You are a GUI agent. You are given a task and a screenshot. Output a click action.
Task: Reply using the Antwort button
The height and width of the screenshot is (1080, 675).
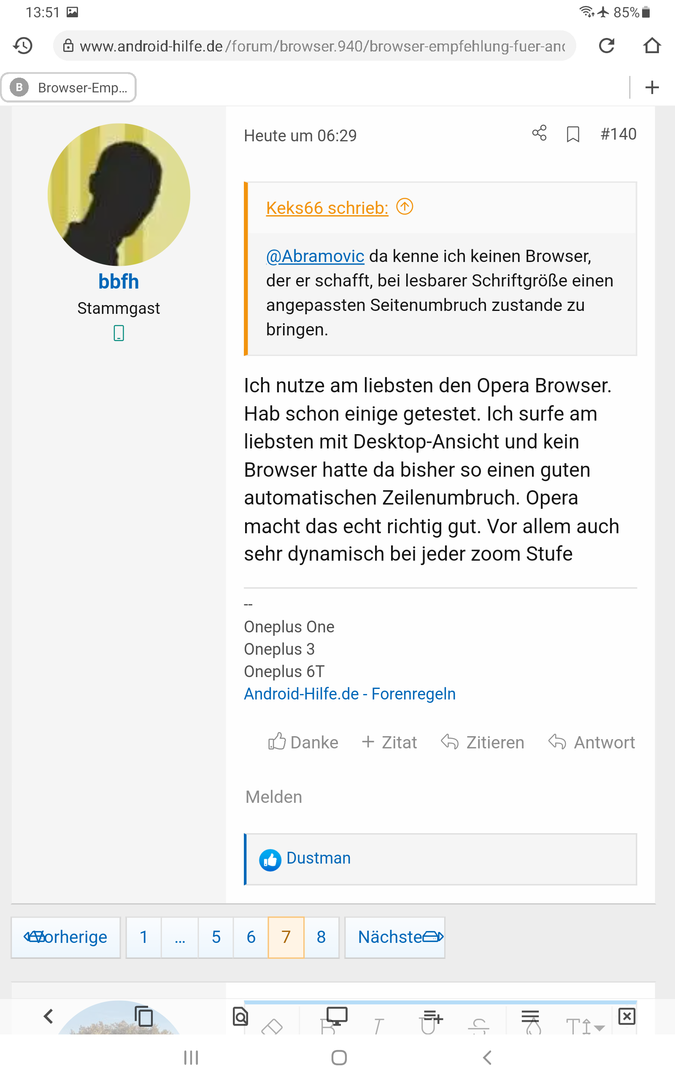point(592,742)
